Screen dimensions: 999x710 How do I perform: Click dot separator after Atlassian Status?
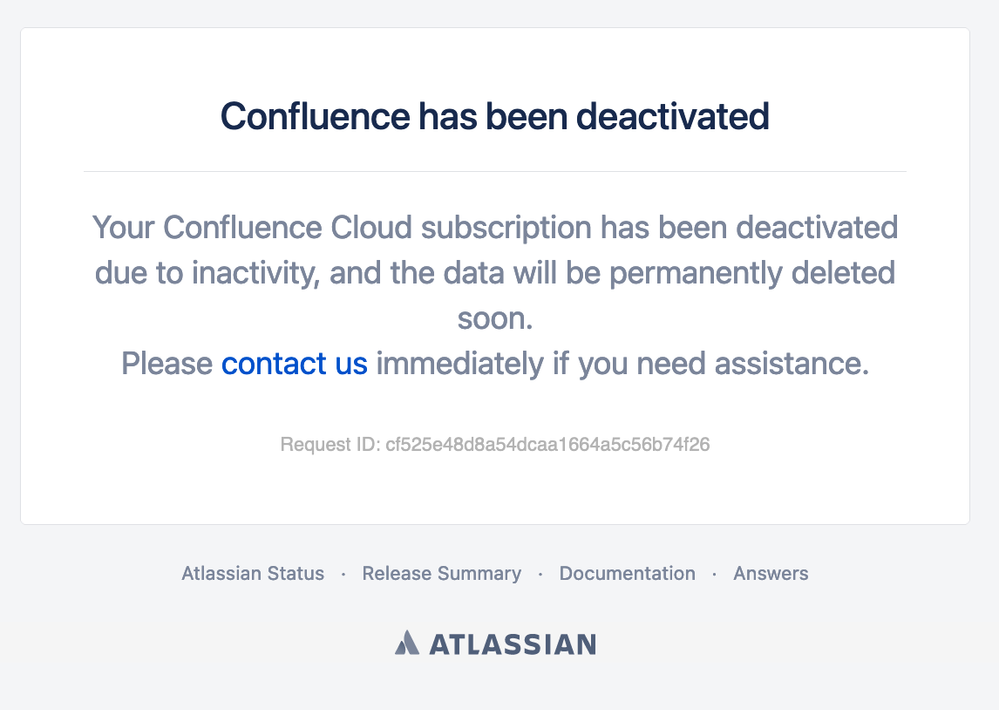[343, 574]
